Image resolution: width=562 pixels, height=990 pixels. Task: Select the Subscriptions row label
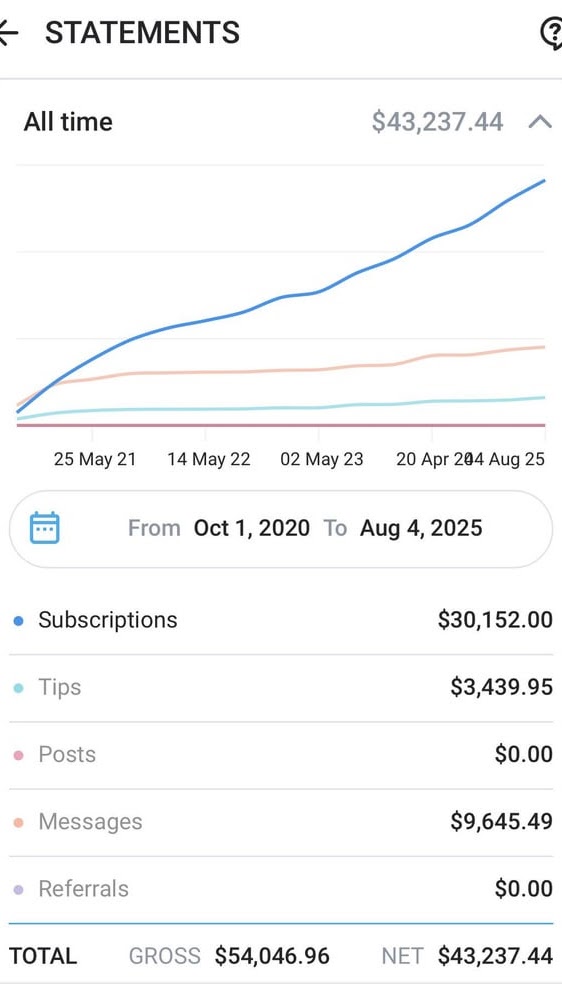click(108, 620)
